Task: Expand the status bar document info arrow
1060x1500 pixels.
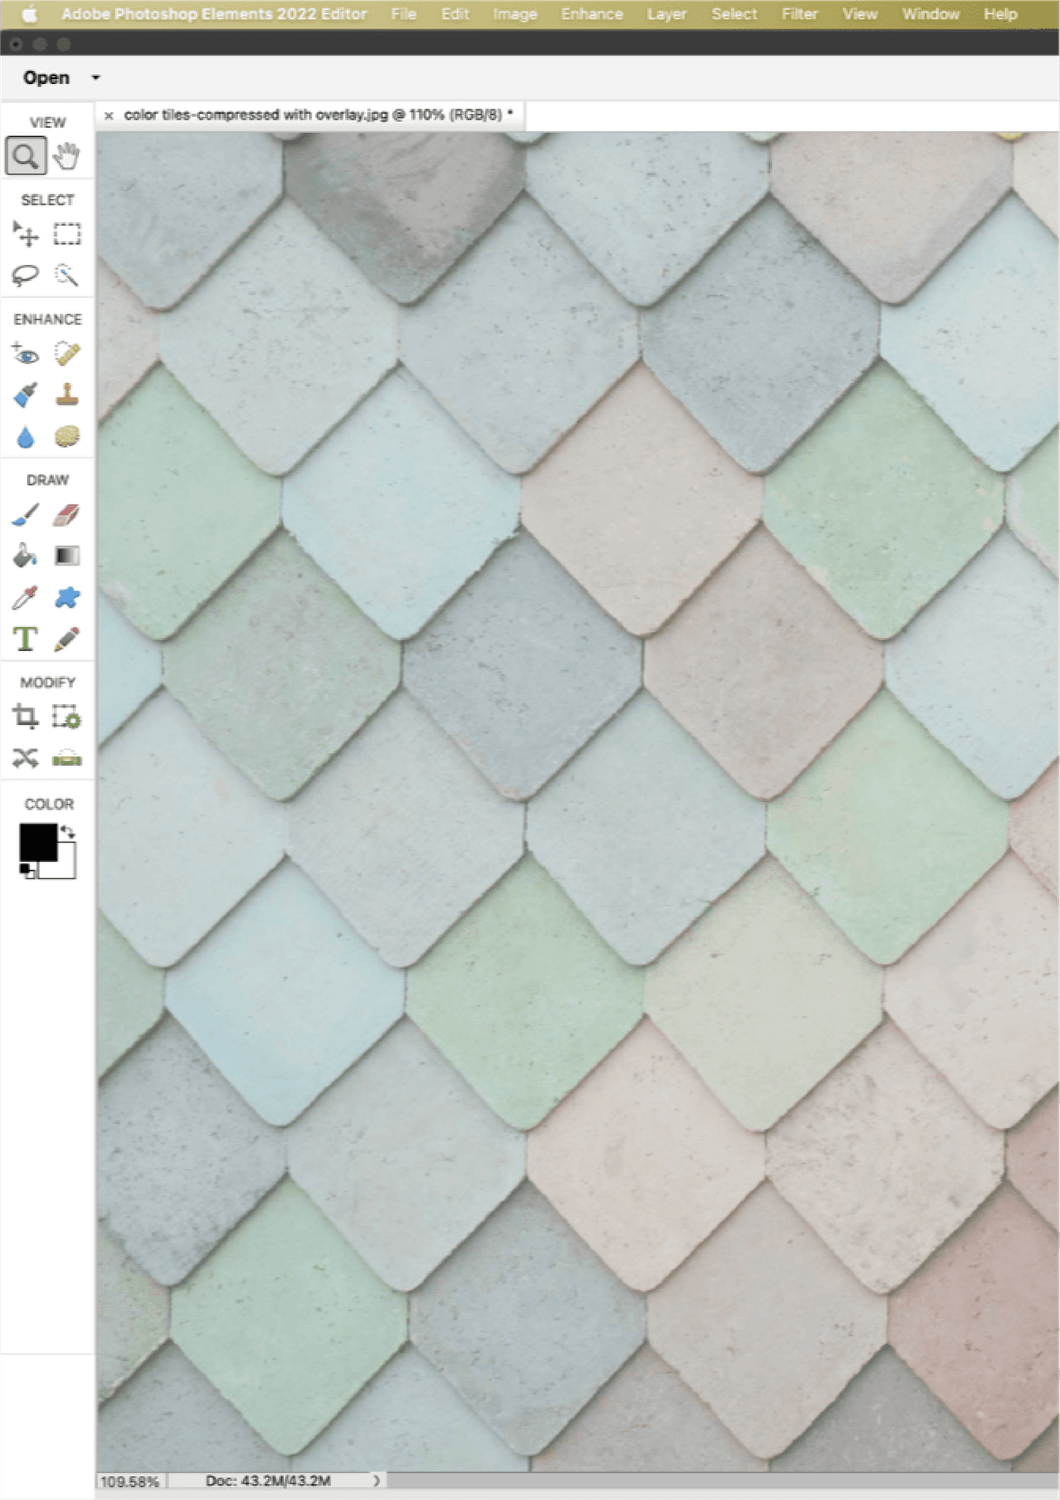Action: click(376, 1481)
